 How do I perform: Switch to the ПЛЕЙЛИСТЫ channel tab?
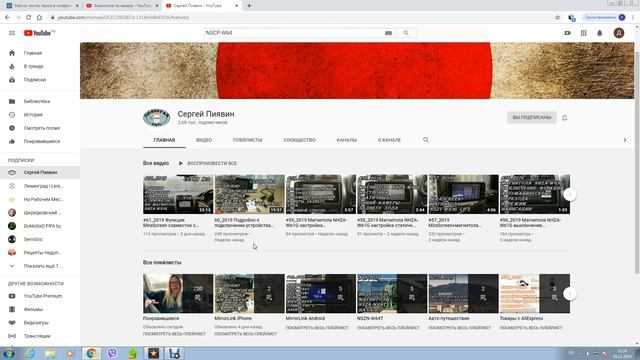point(247,140)
